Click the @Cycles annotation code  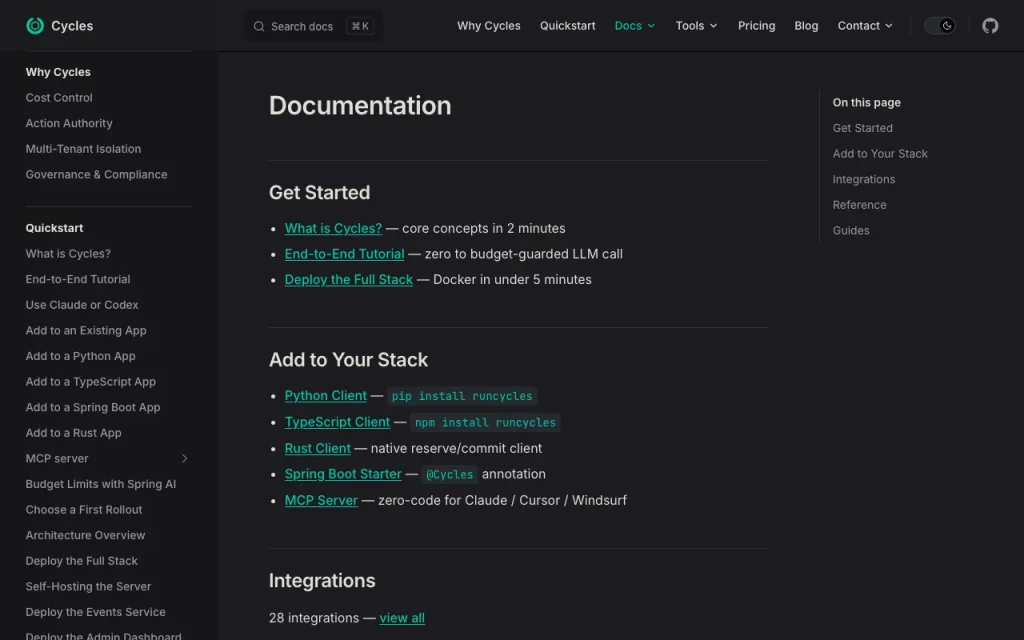point(449,475)
